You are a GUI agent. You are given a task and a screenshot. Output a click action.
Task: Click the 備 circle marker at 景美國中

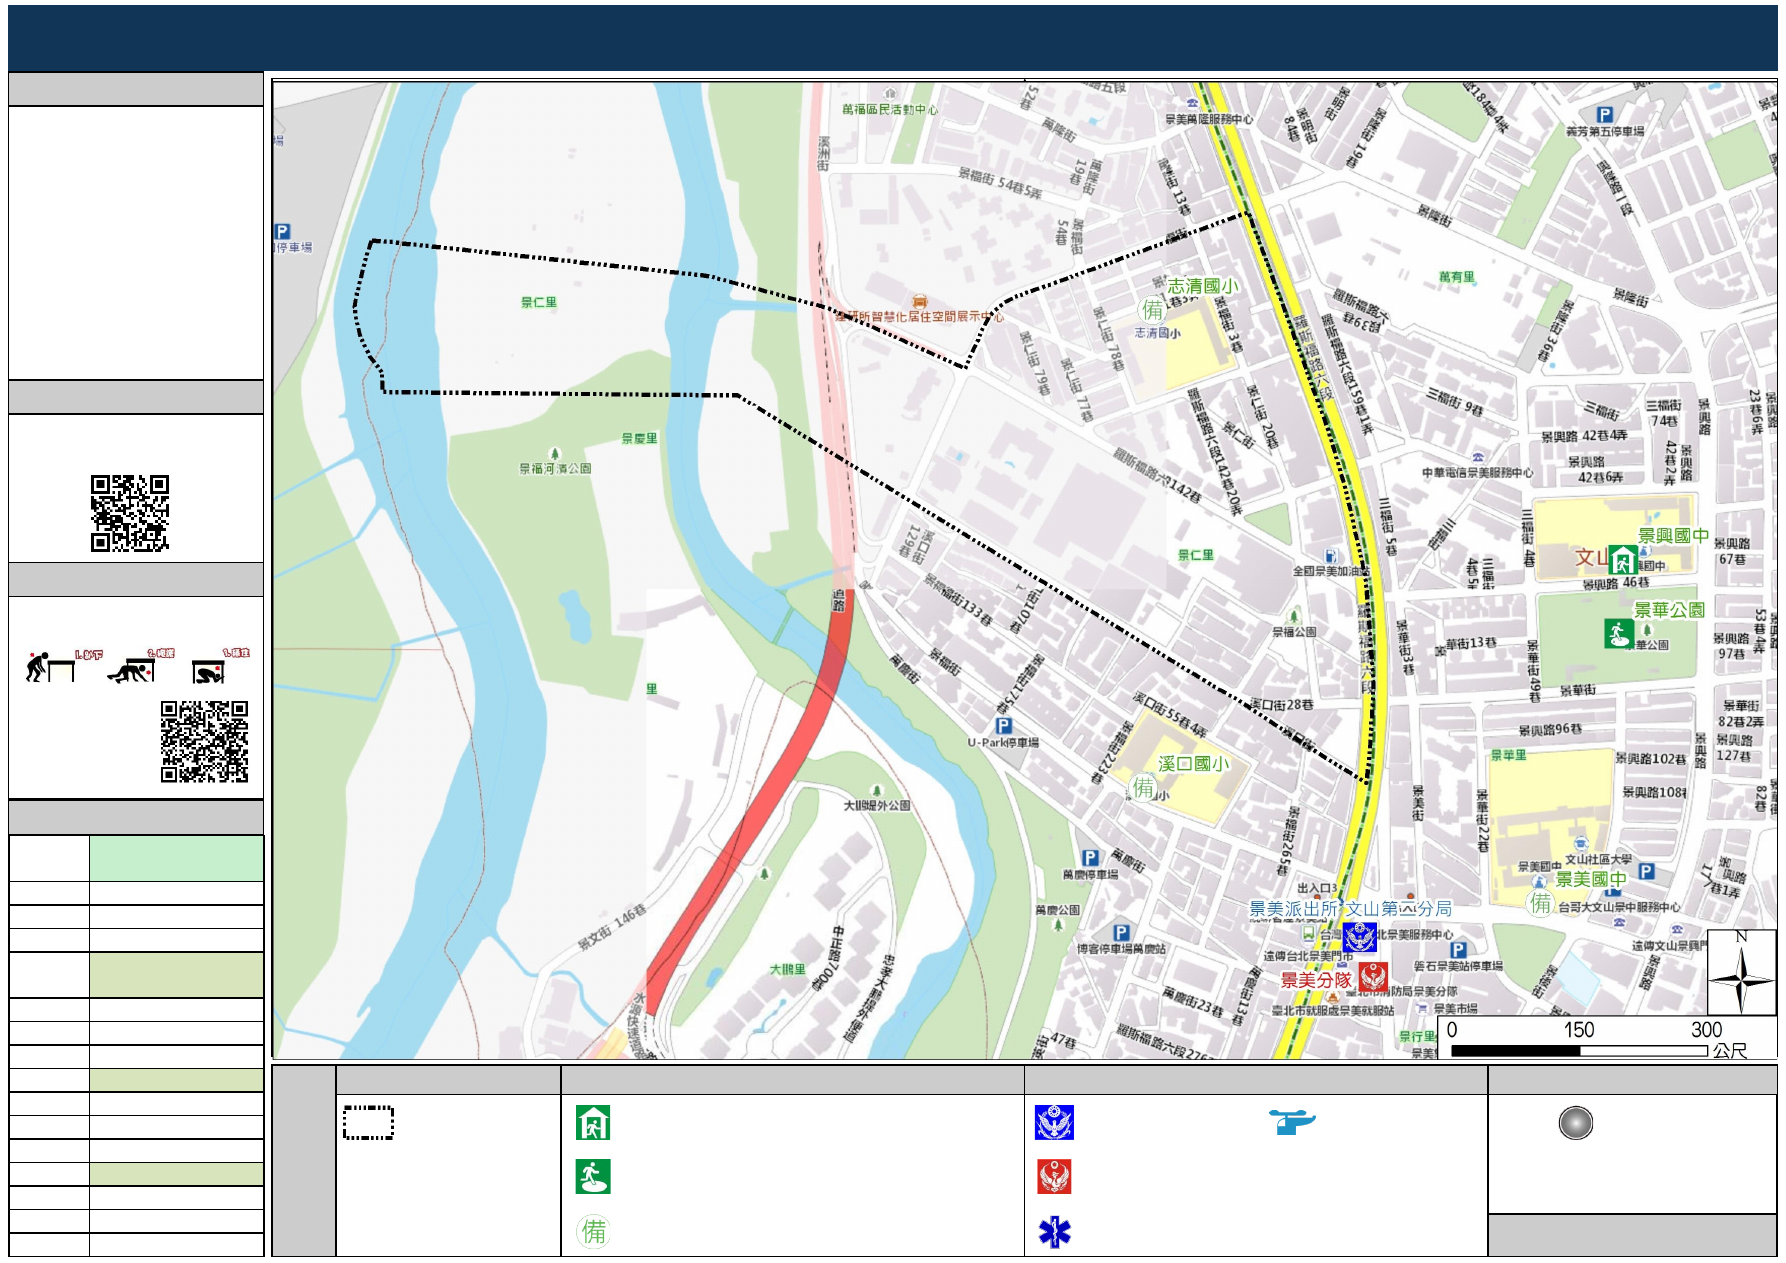pos(1540,903)
